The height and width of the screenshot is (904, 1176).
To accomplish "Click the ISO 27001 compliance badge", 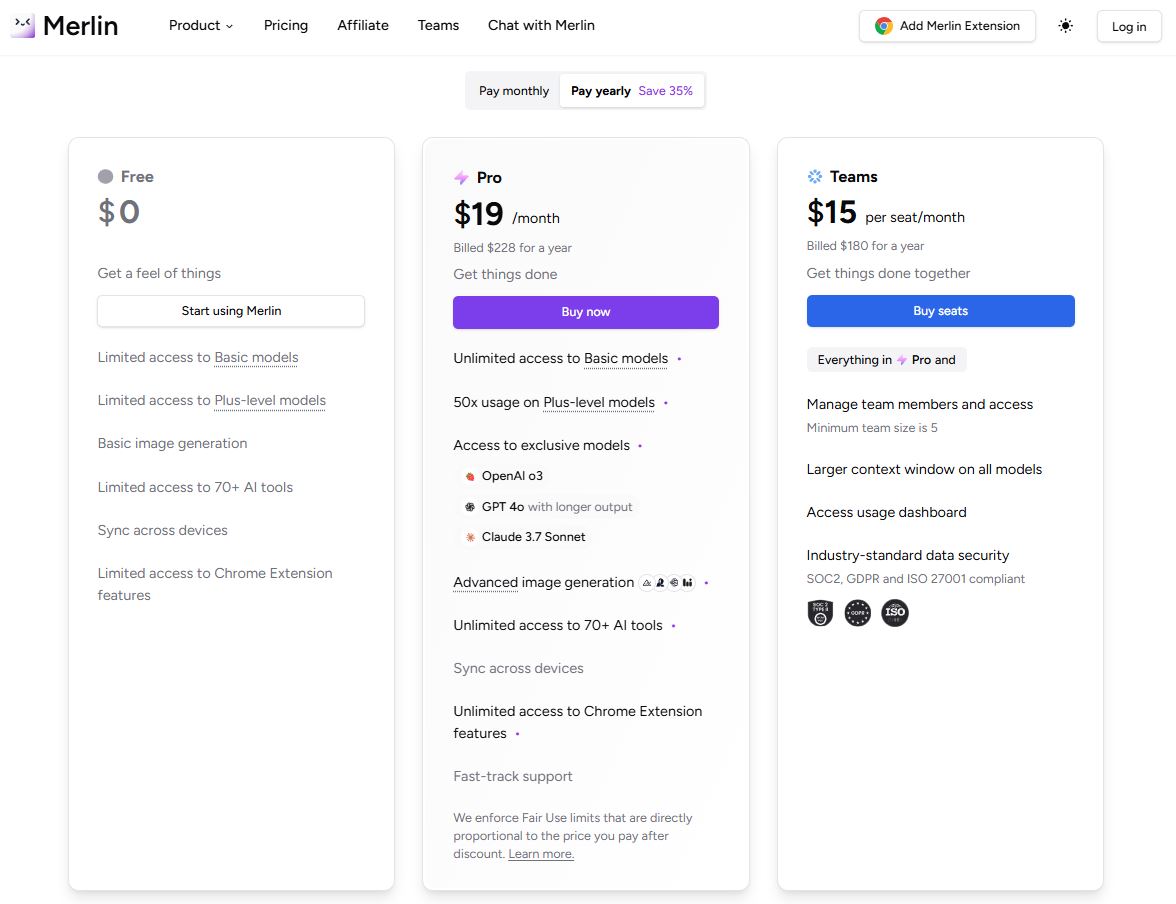I will coord(894,612).
